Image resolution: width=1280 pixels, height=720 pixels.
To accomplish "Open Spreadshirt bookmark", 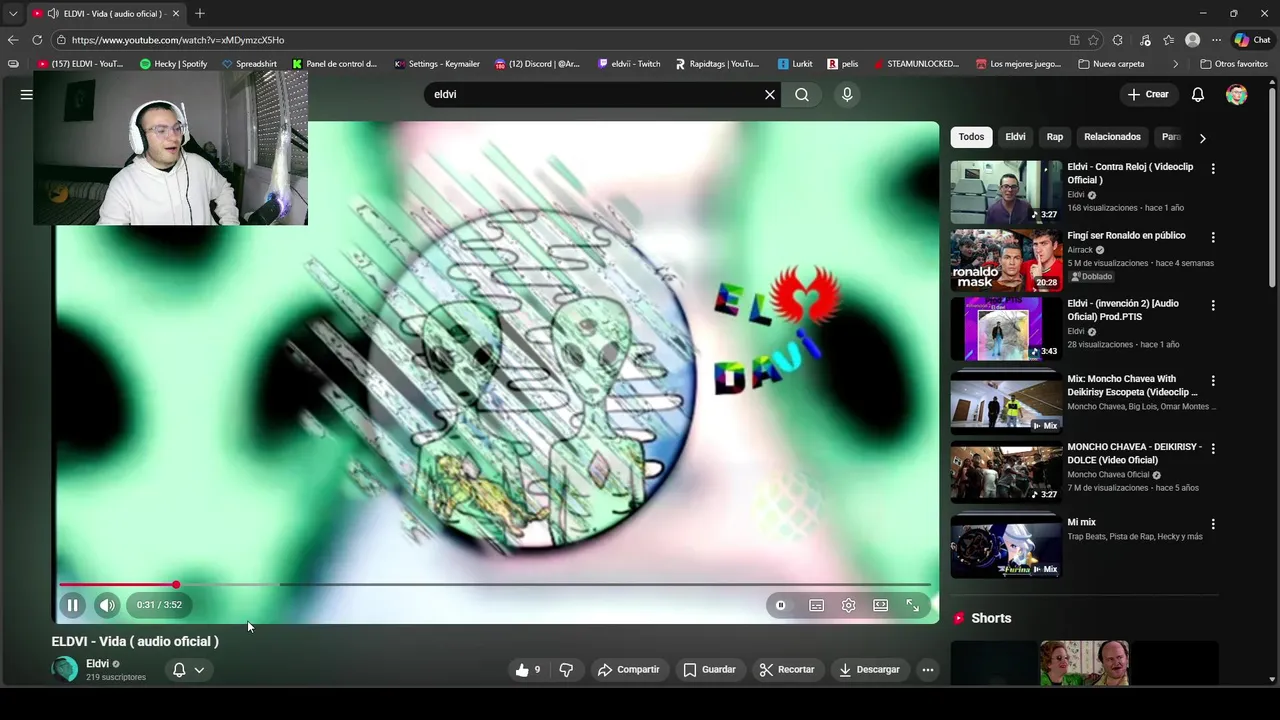I will point(249,64).
